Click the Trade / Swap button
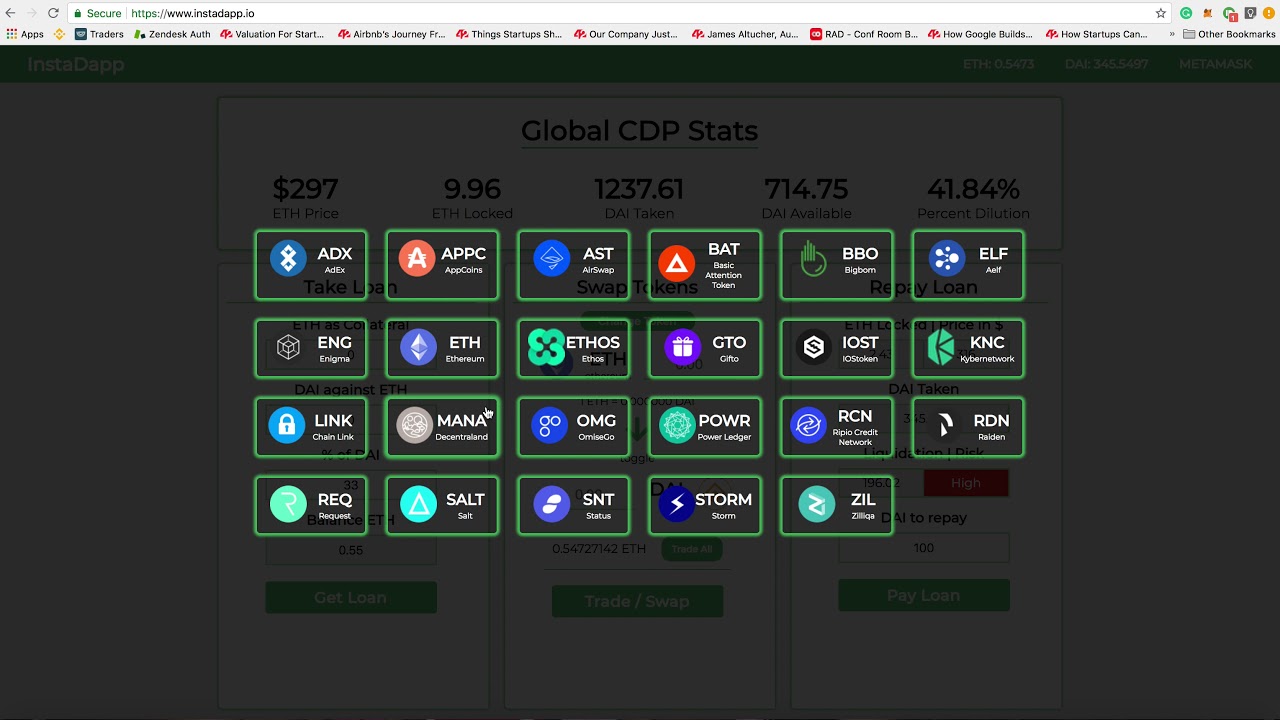 click(x=637, y=601)
